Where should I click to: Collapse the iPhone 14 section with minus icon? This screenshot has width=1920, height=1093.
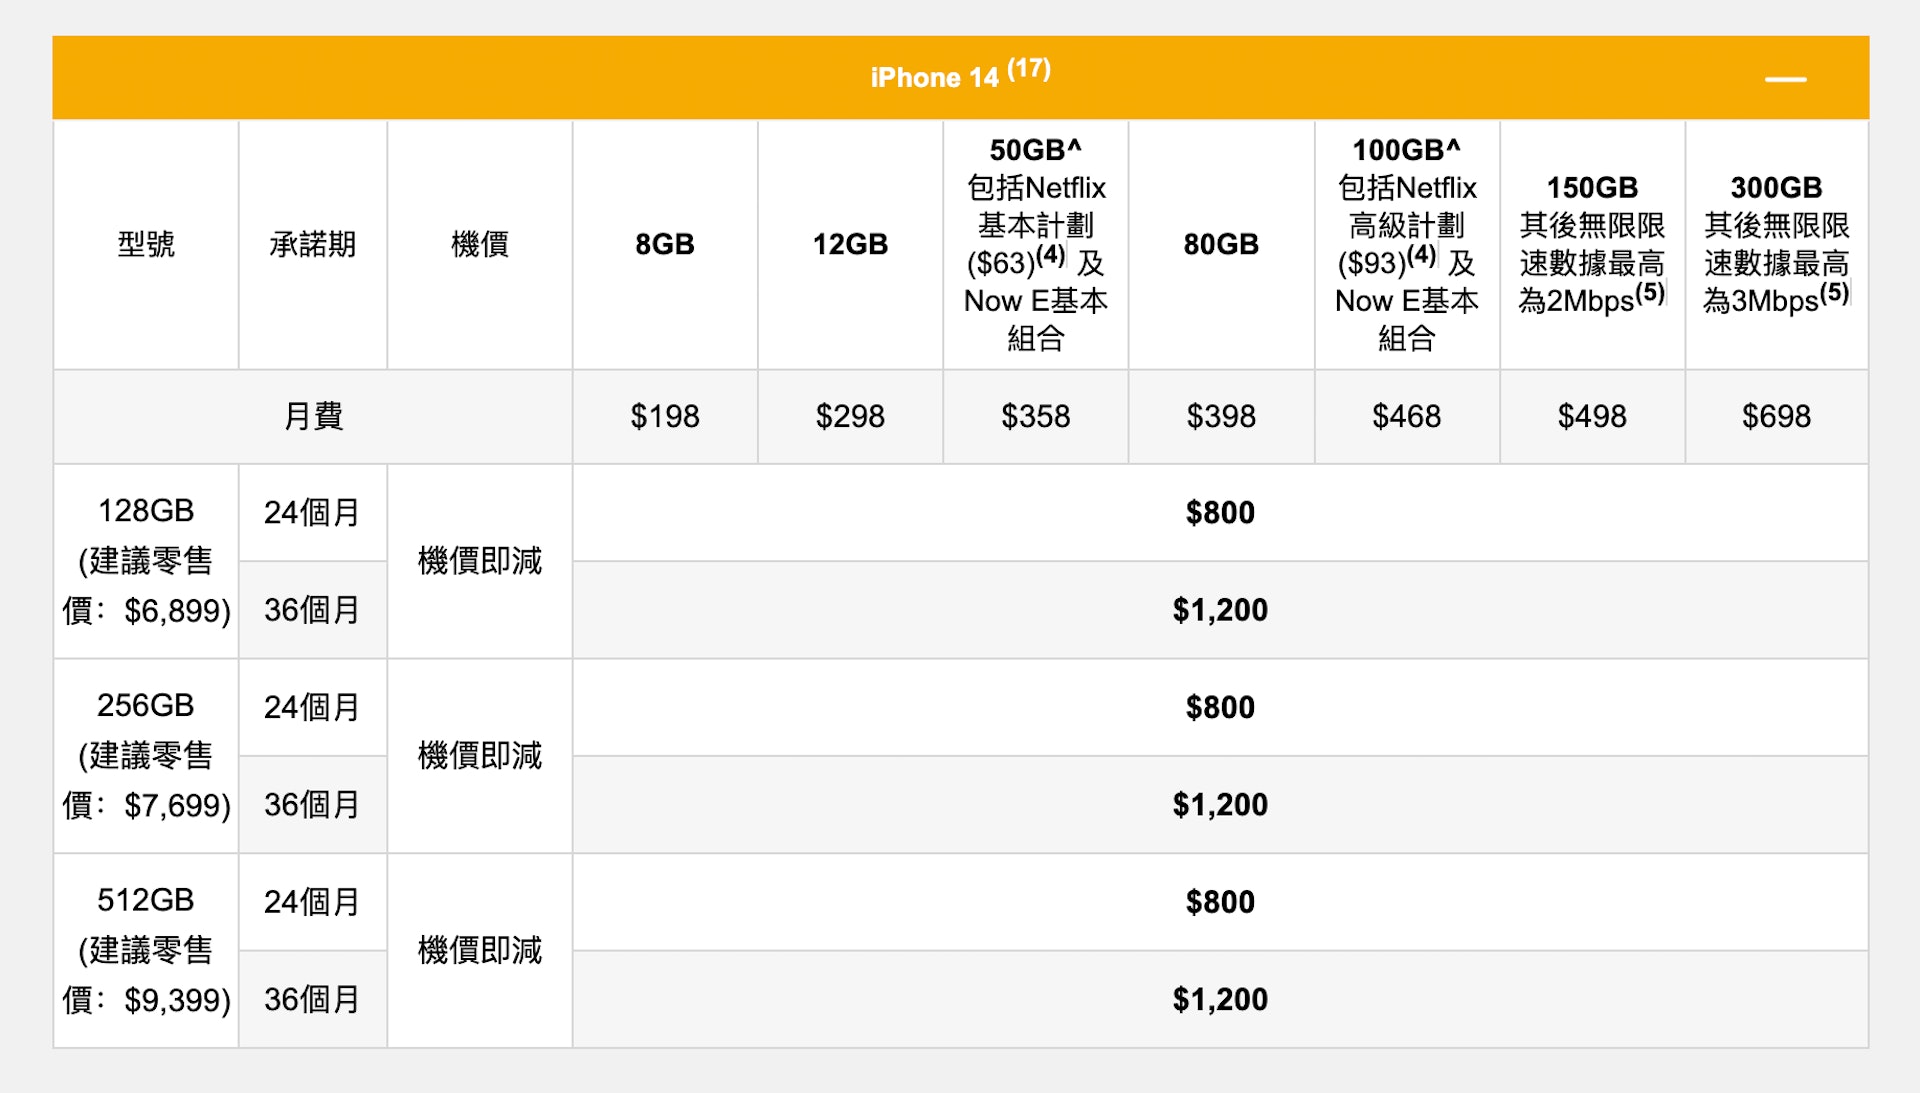(x=1785, y=79)
